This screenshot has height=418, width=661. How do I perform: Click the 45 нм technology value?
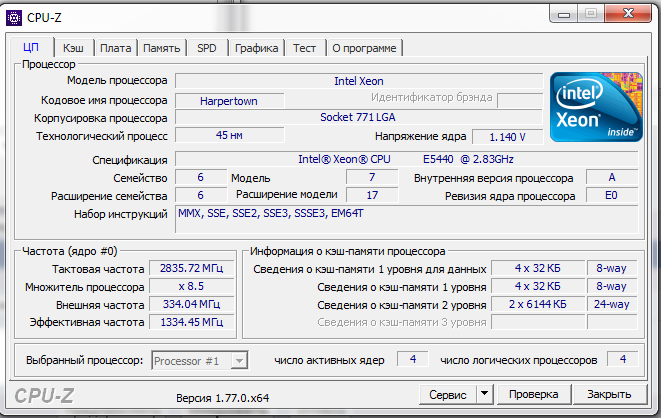[229, 135]
